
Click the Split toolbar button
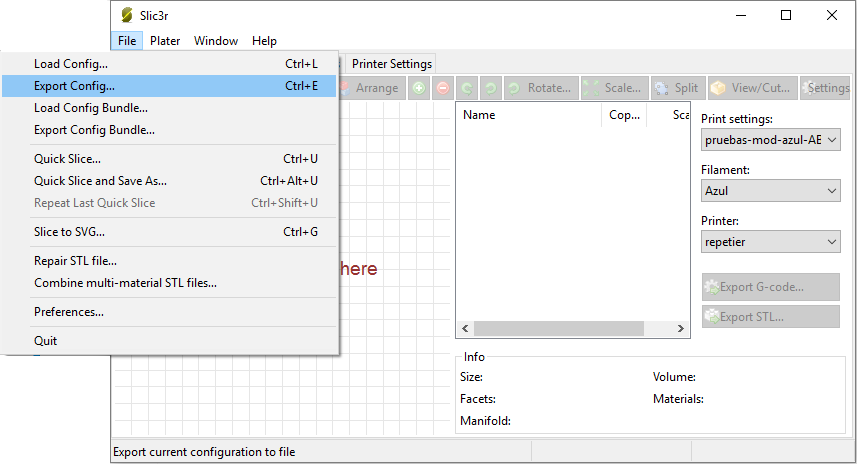[678, 88]
